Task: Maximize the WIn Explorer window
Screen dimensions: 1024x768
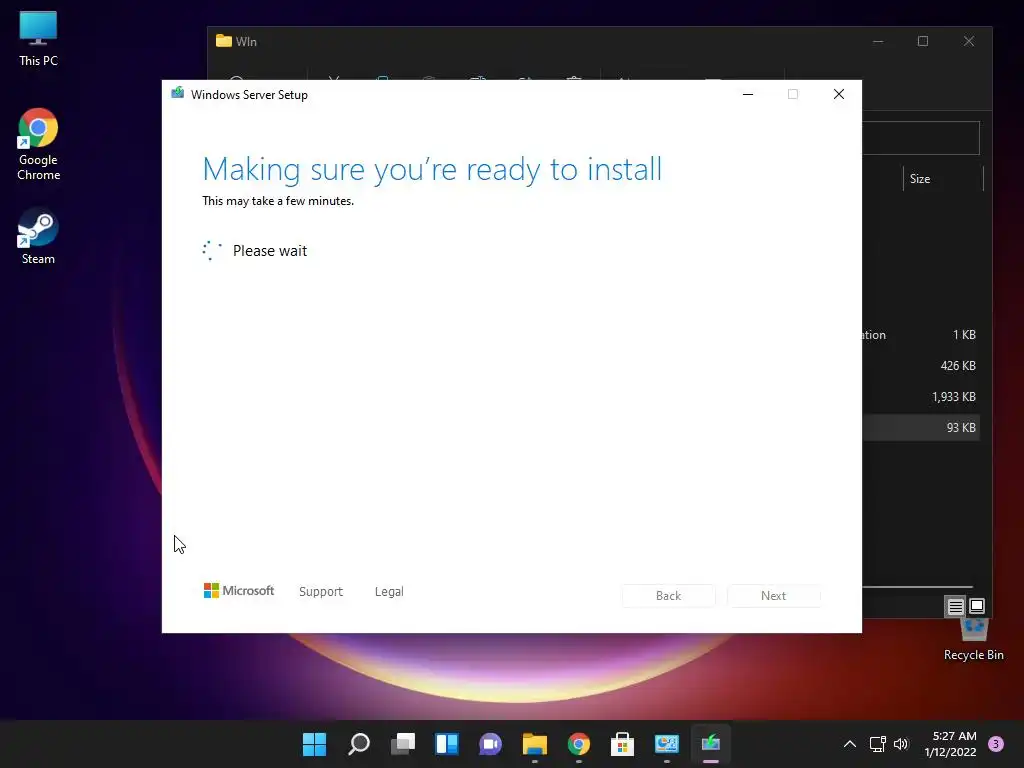Action: pos(923,41)
